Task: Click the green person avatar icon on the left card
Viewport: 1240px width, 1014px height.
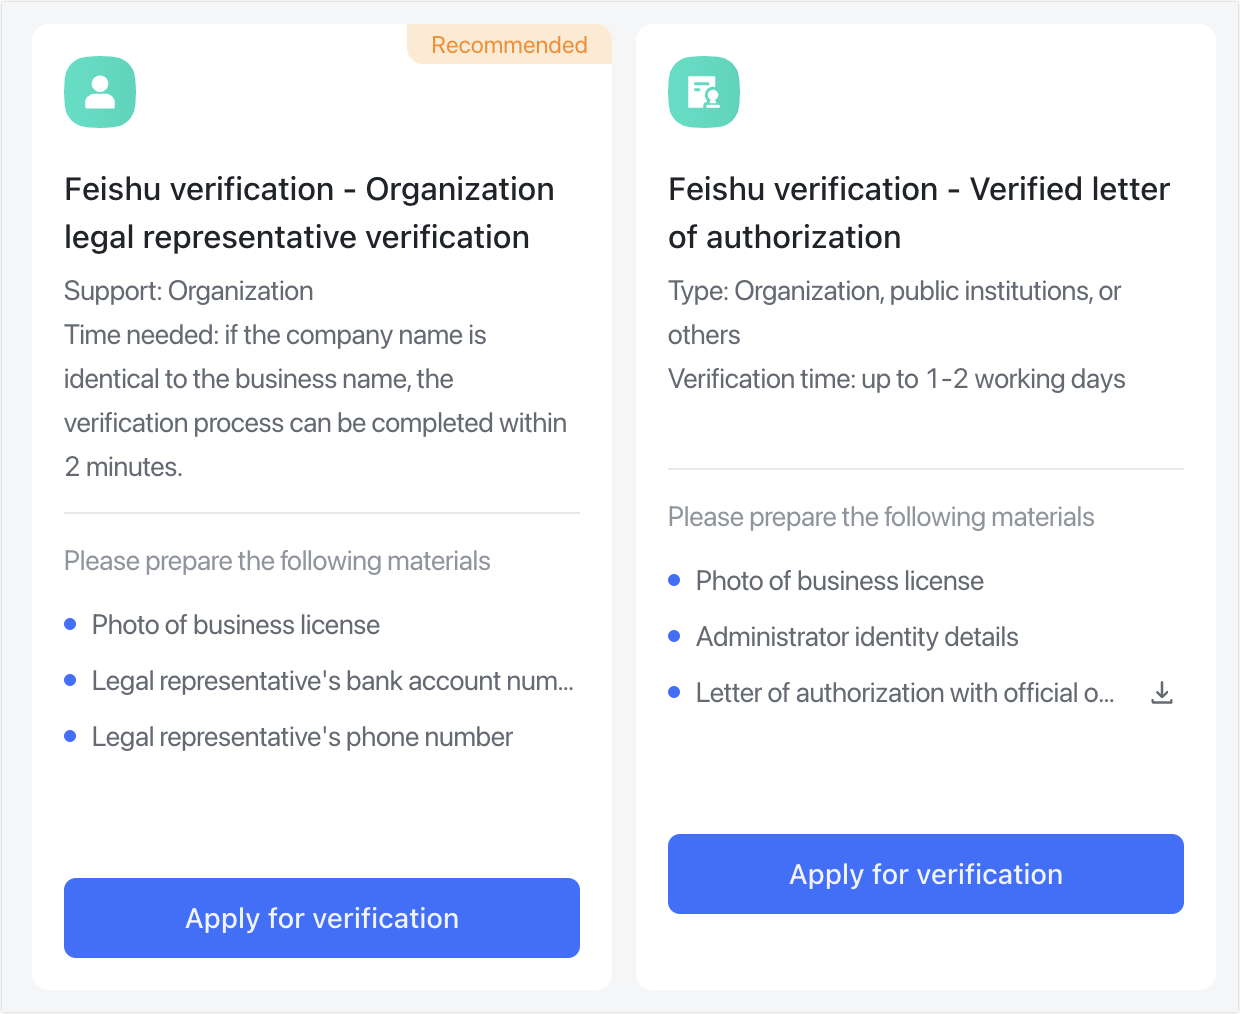Action: (x=100, y=91)
